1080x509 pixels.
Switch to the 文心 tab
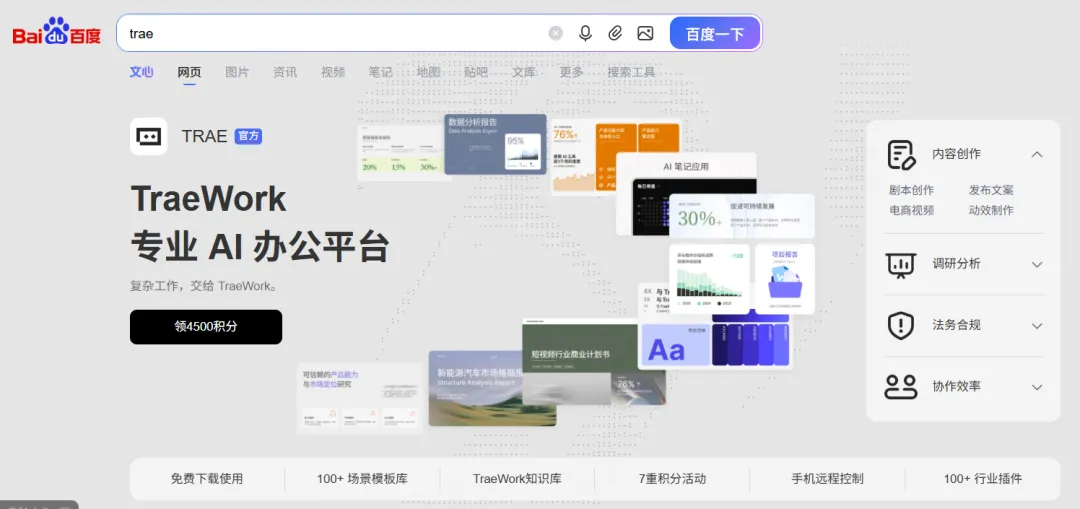(x=142, y=72)
